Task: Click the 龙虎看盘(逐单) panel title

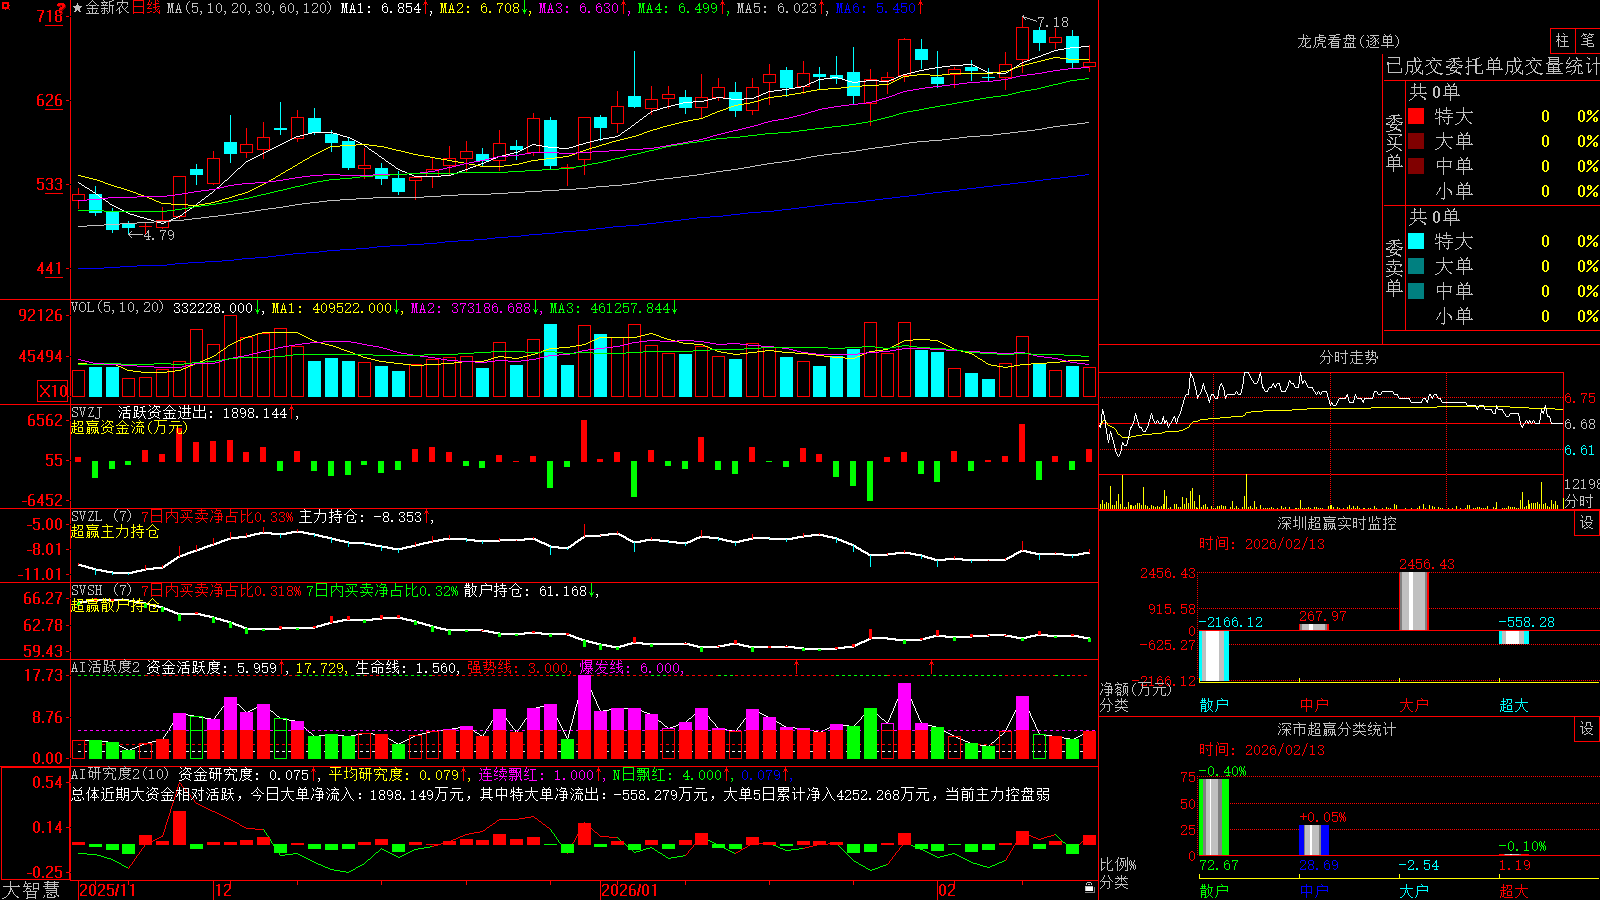Action: pos(1348,41)
